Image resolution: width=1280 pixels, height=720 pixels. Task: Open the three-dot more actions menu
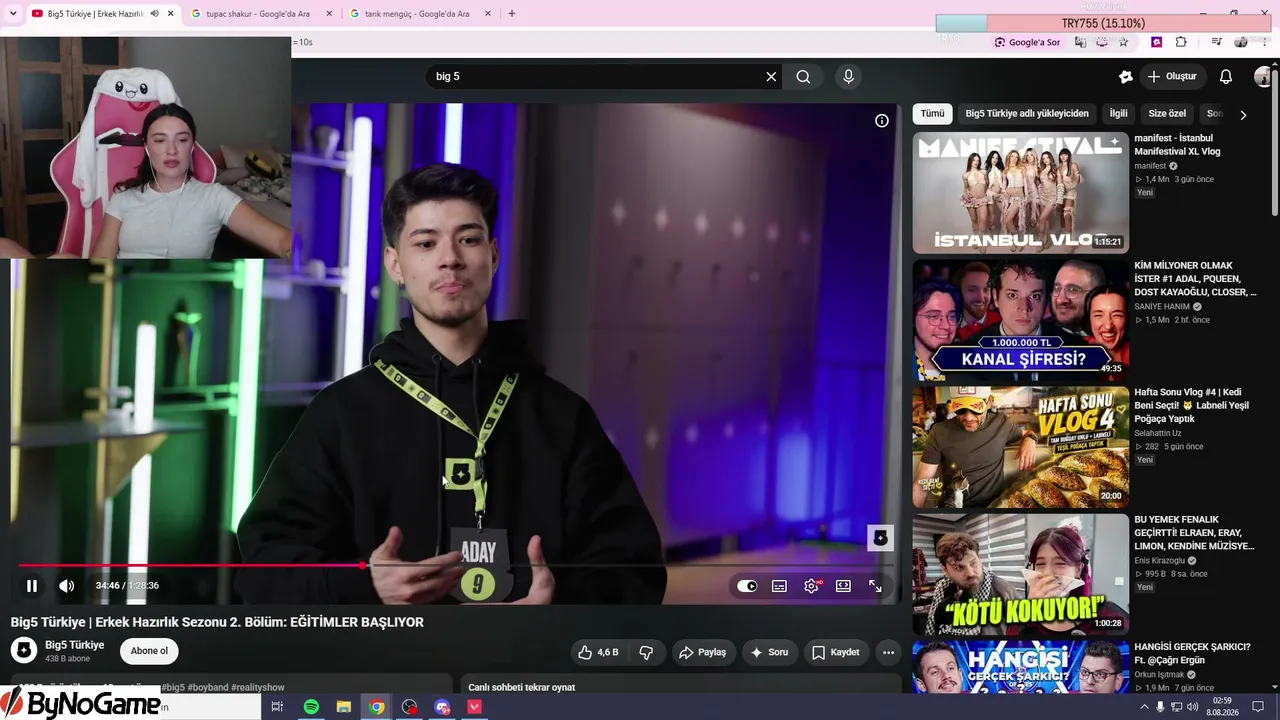pos(888,652)
